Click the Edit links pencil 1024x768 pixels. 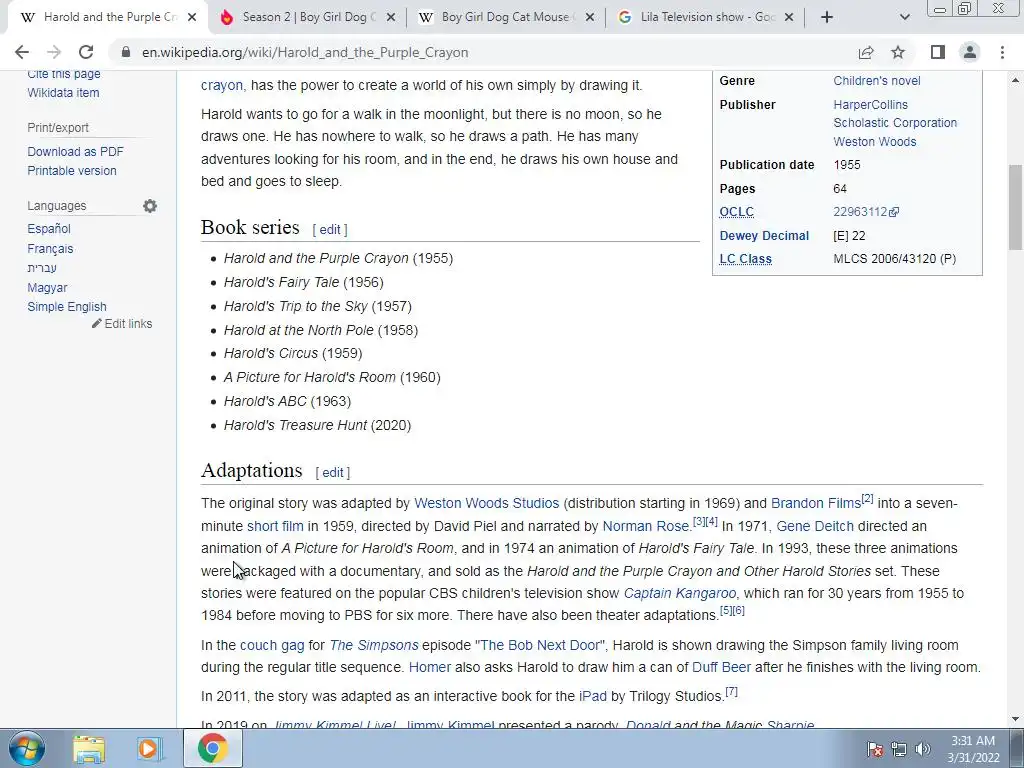click(x=122, y=323)
